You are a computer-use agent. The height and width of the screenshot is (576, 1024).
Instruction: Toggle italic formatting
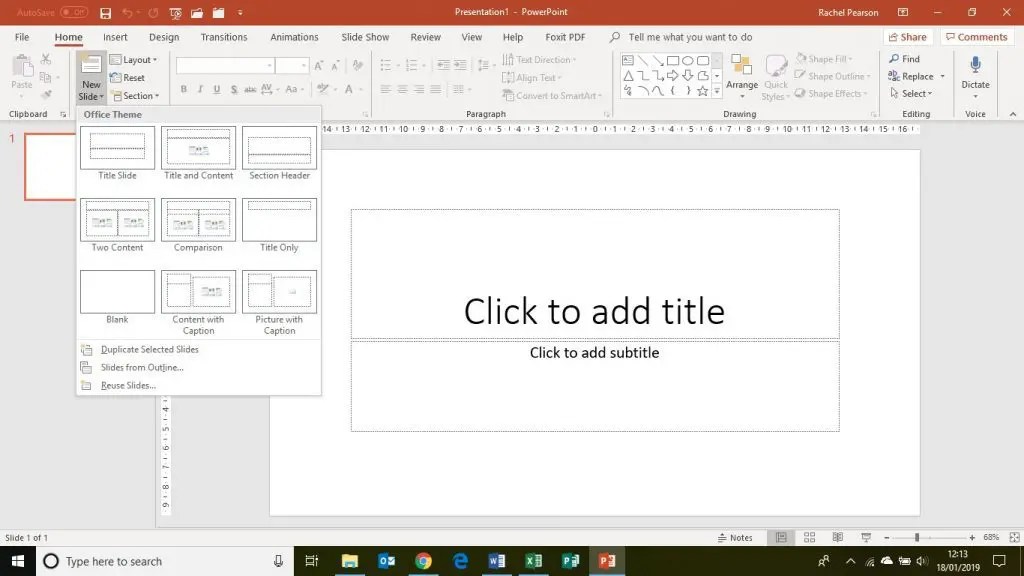[x=201, y=89]
